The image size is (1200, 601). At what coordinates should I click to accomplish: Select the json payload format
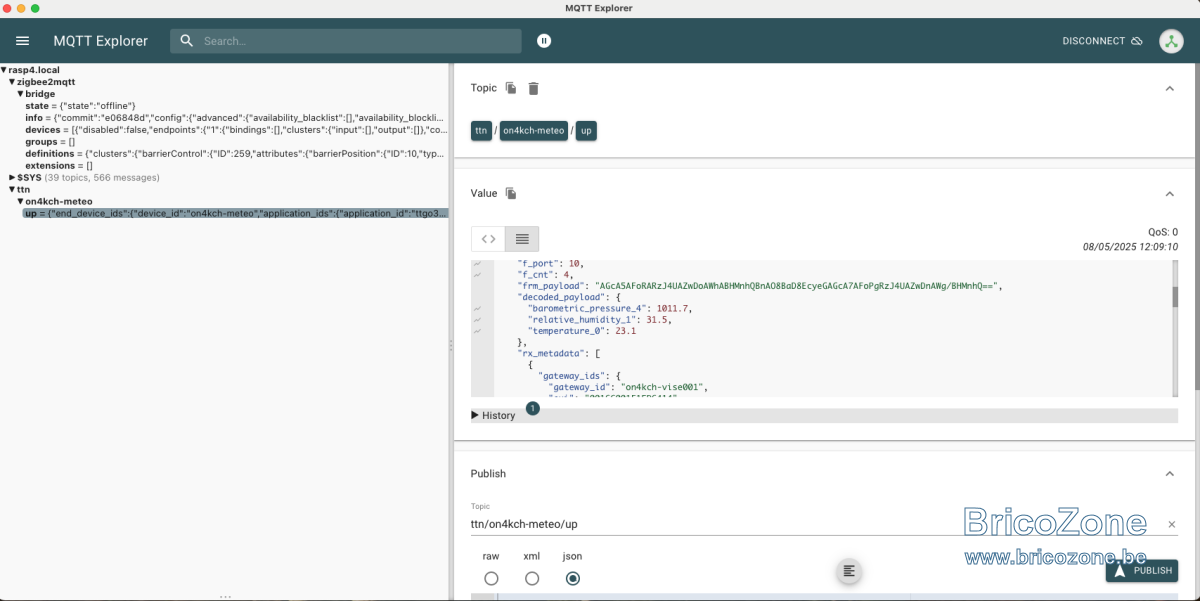[573, 578]
